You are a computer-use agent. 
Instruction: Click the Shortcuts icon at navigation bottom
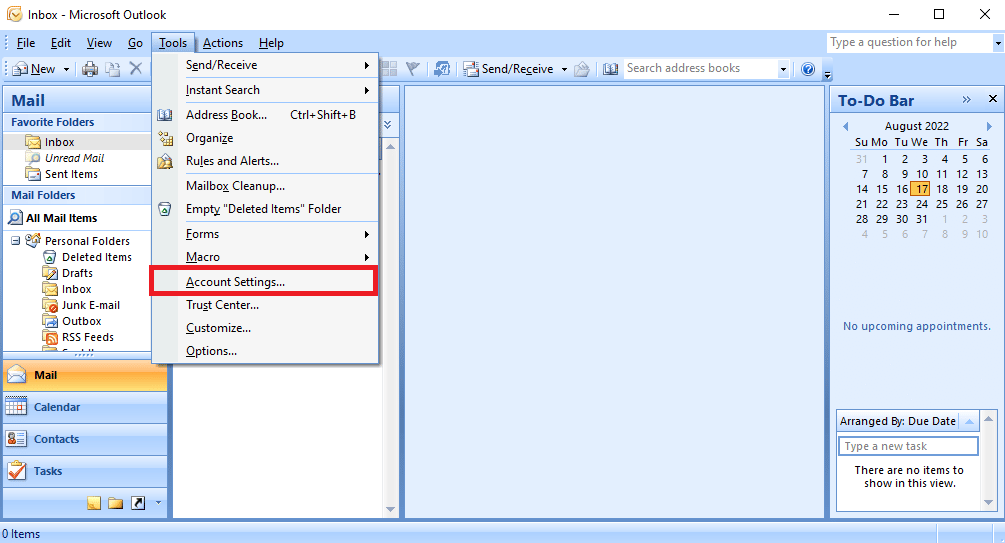coord(138,503)
